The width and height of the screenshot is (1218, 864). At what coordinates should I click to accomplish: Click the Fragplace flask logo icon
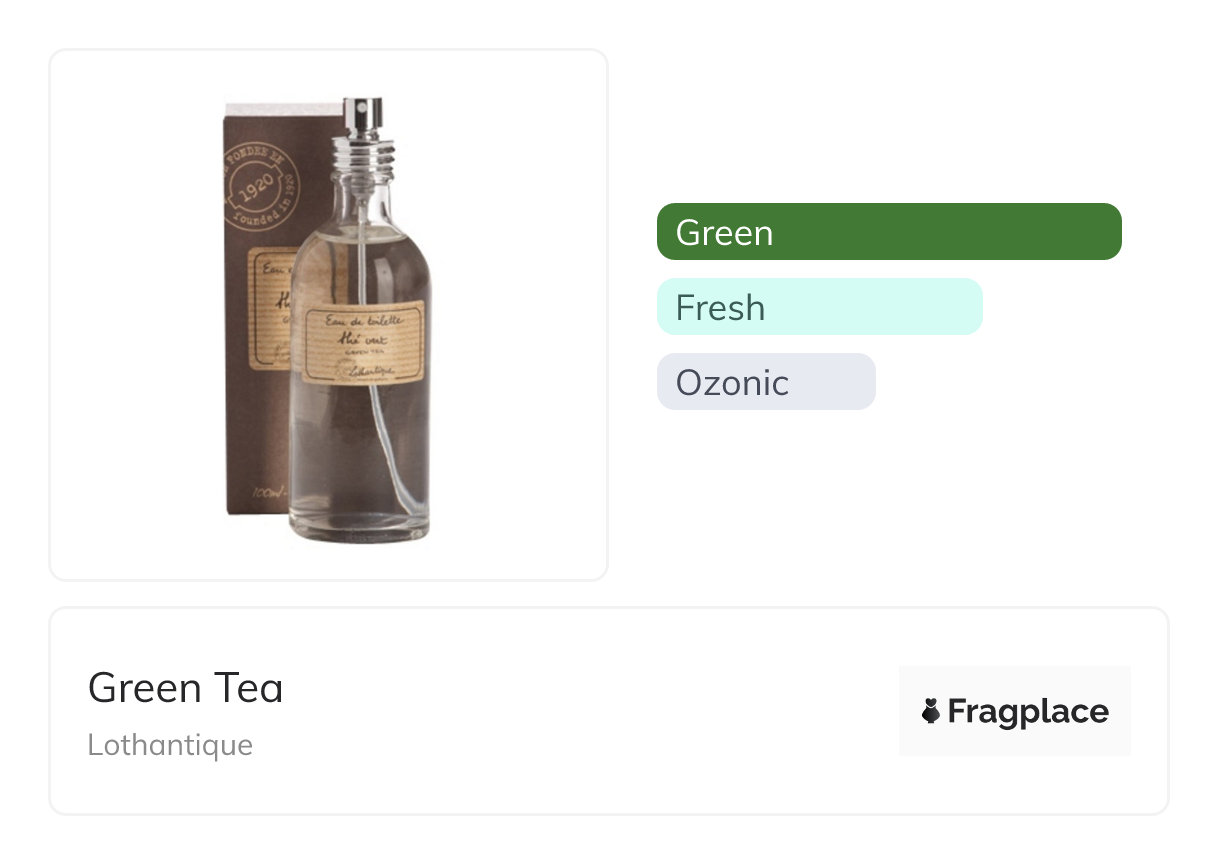coord(931,712)
